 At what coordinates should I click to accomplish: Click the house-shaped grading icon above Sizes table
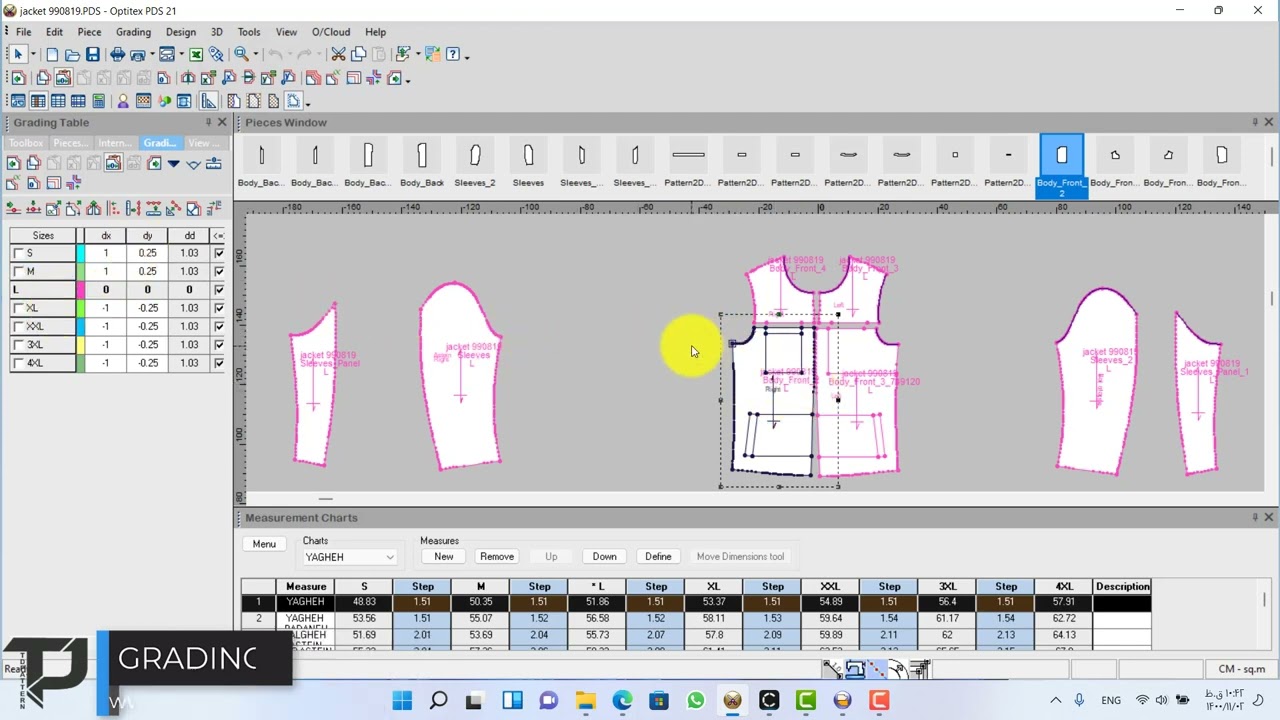tap(93, 208)
